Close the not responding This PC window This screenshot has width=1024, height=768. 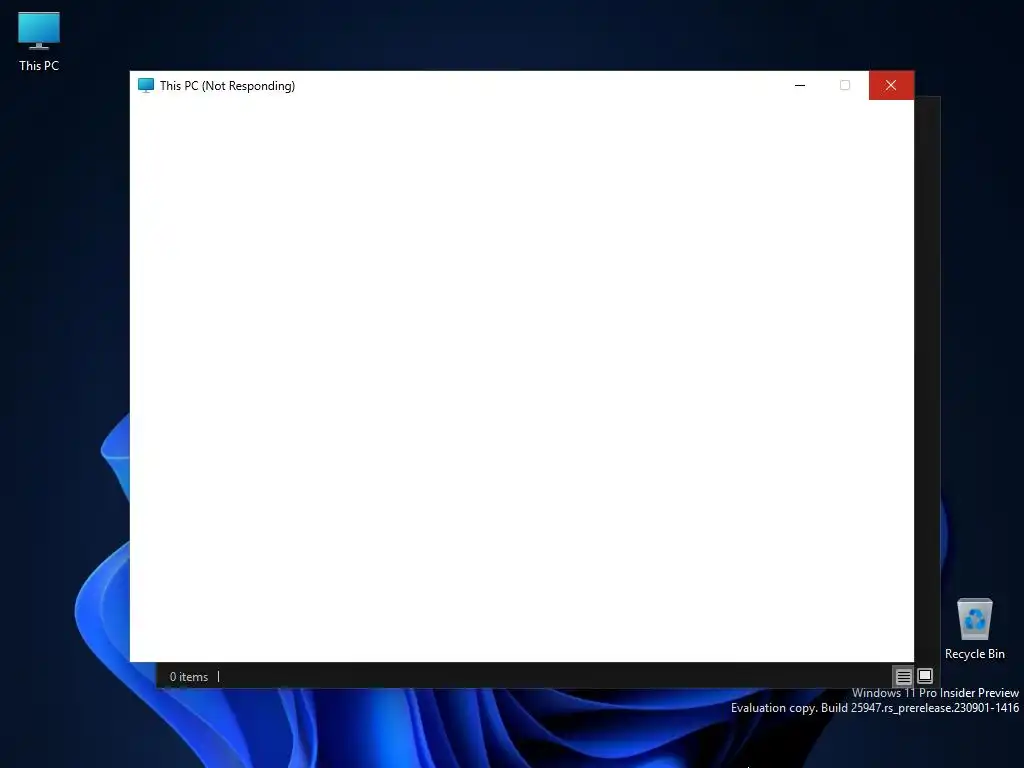(x=891, y=86)
